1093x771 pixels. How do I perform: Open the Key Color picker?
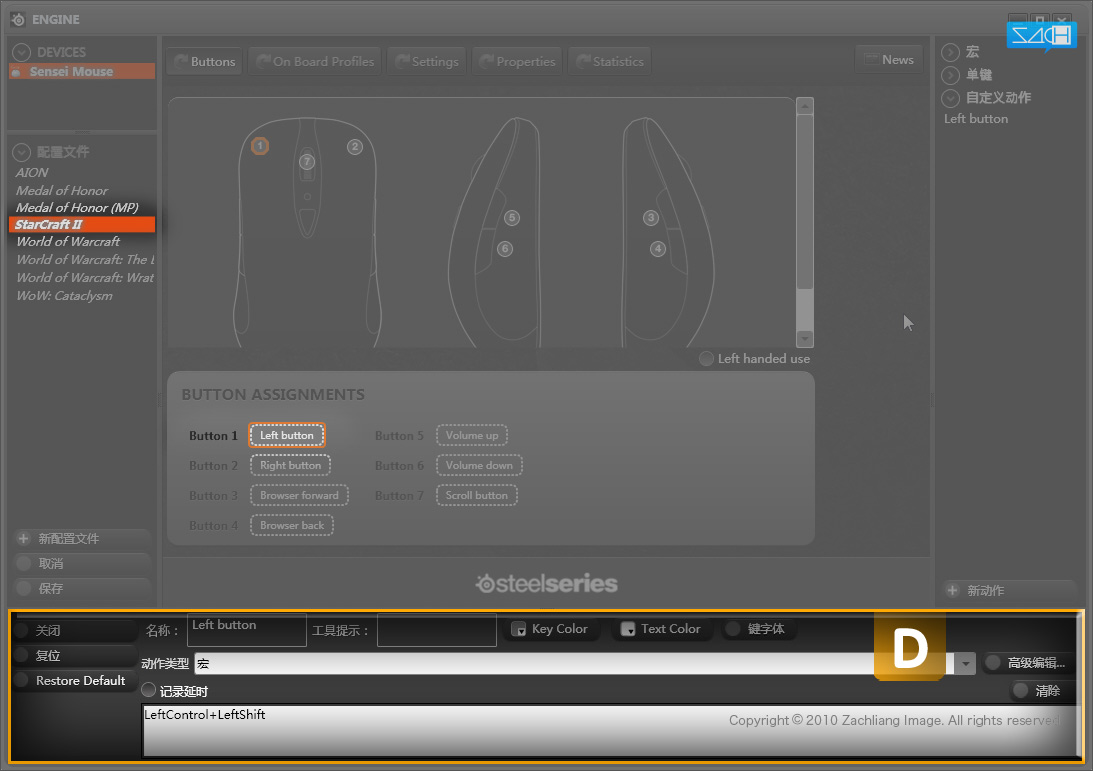550,629
